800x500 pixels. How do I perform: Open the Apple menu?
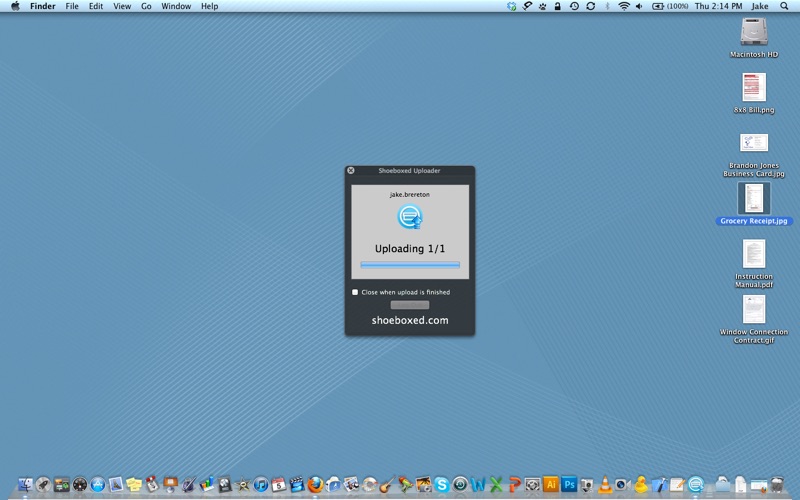coord(15,6)
